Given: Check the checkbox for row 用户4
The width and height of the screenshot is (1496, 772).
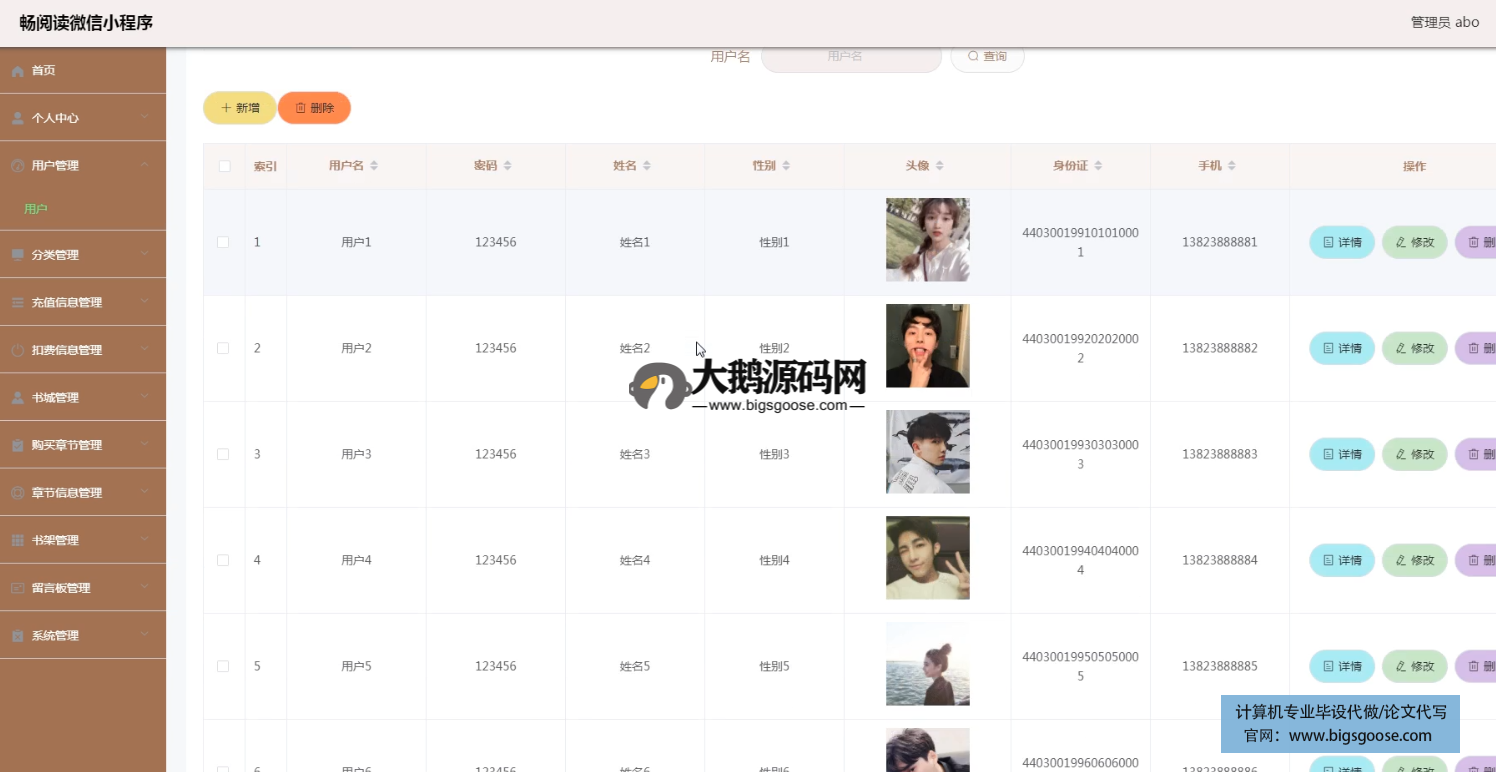Looking at the screenshot, I should 223,560.
